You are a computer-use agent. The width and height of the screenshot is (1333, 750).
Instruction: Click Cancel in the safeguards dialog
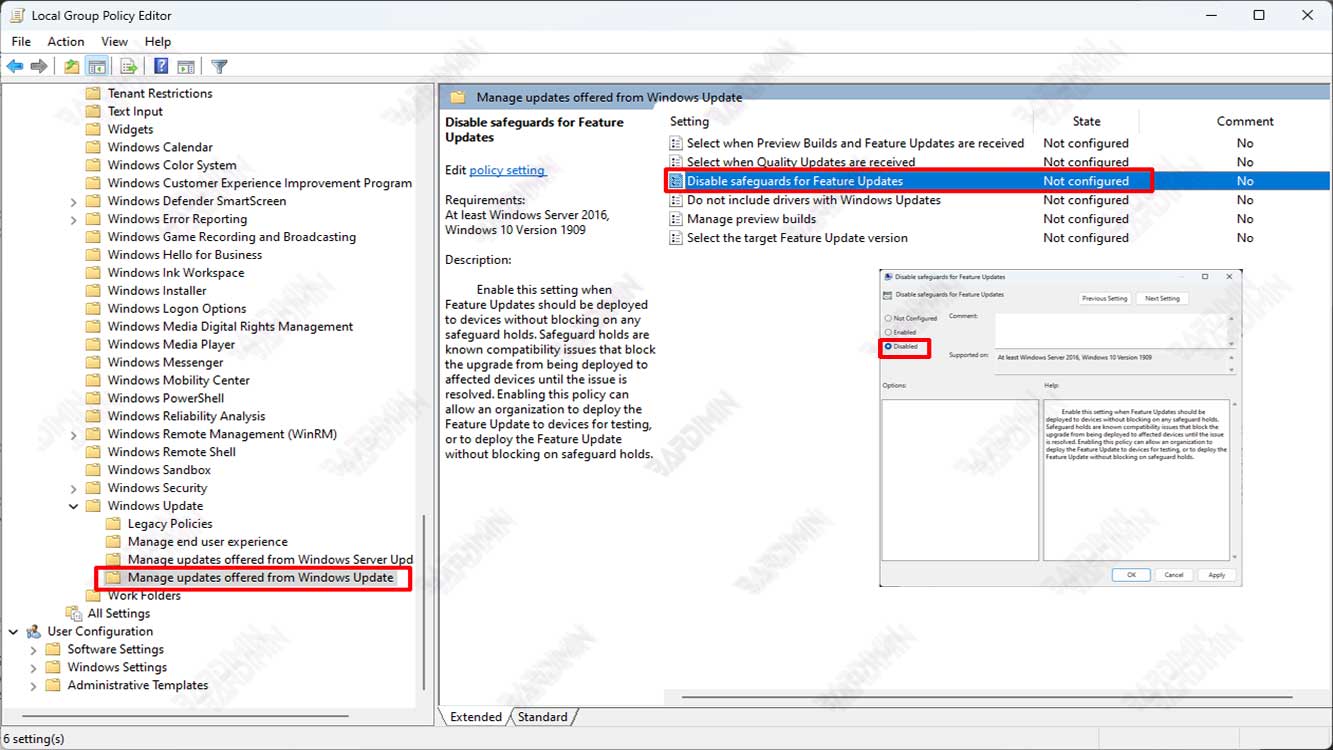tap(1174, 575)
